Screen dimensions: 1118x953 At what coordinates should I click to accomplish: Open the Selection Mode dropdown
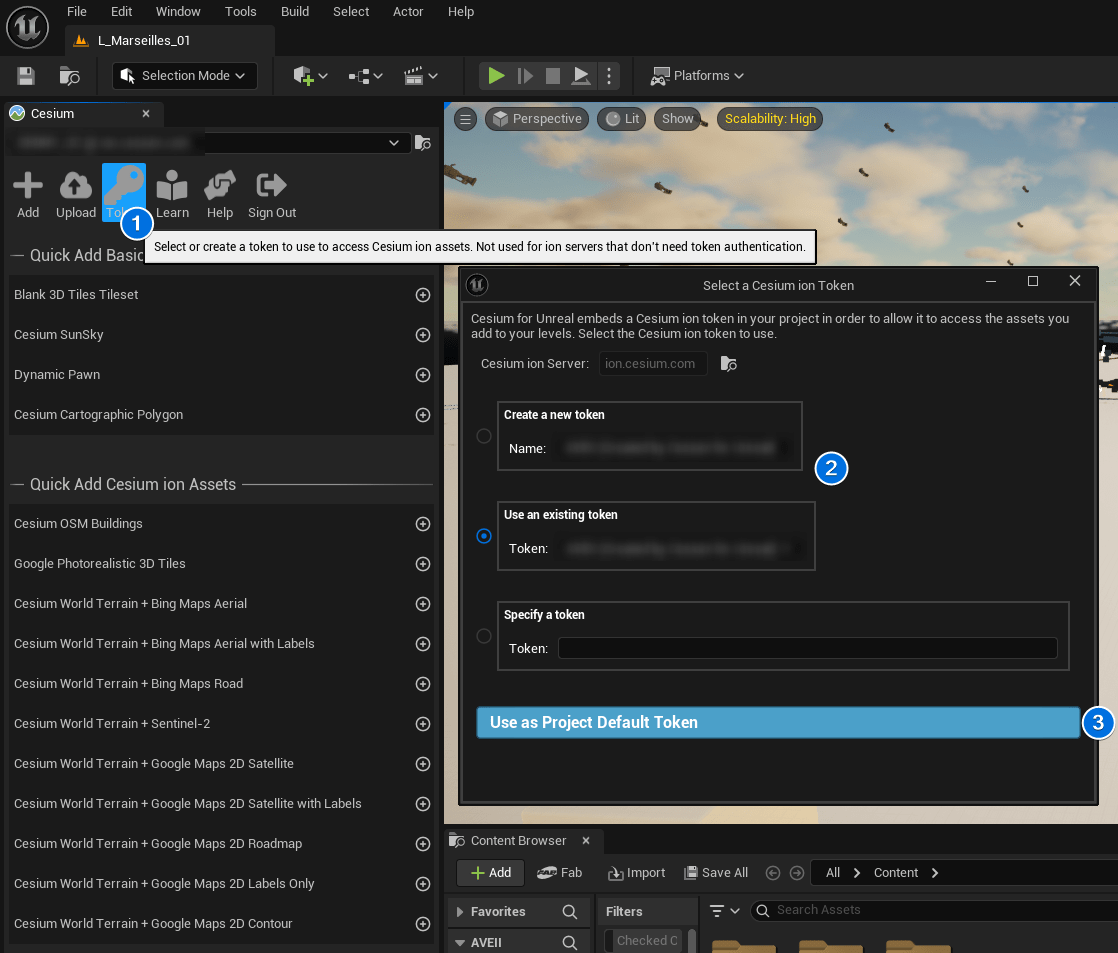click(185, 76)
